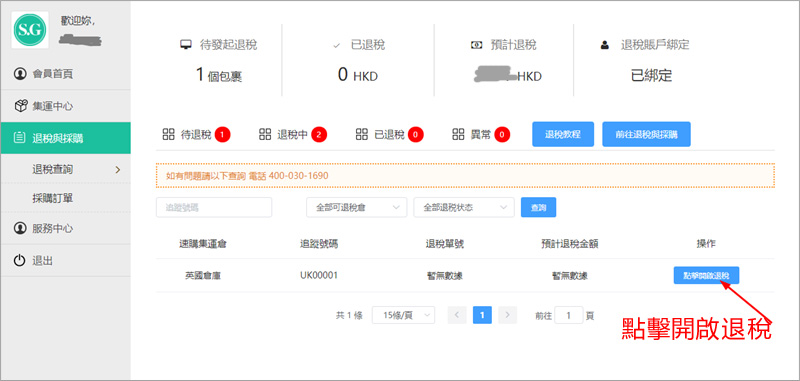800x381 pixels.
Task: Click the blue 查詢 button
Action: pos(538,208)
